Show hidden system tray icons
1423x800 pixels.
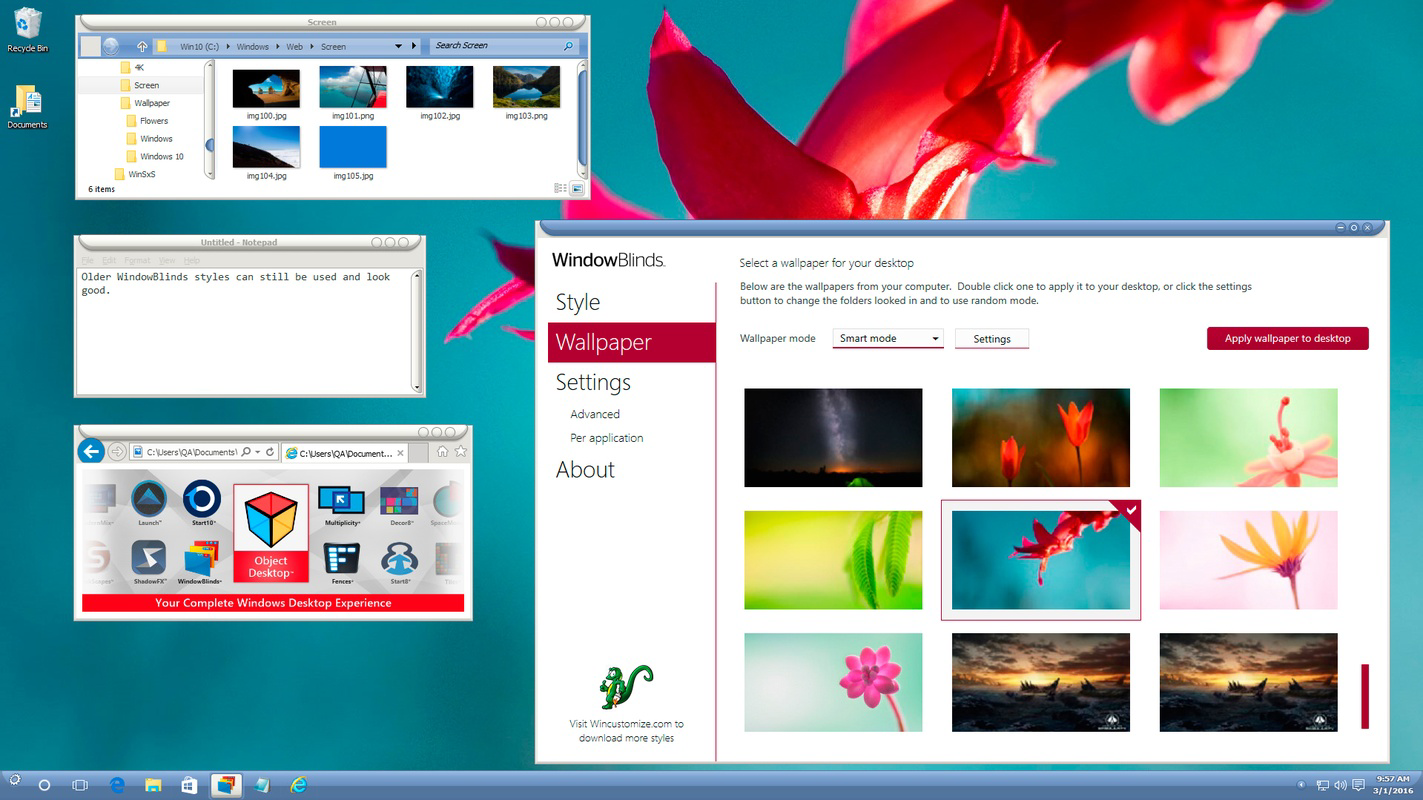click(1301, 785)
